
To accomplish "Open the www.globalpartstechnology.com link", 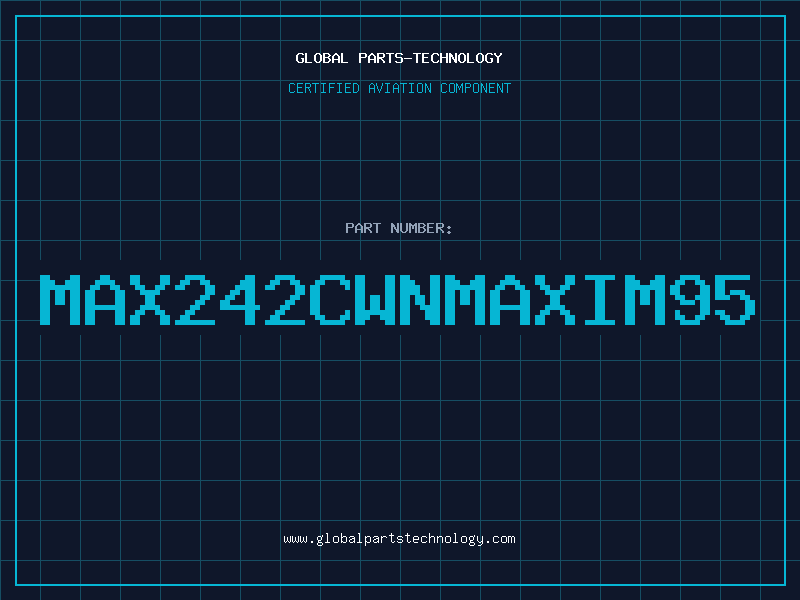I will coord(399,539).
